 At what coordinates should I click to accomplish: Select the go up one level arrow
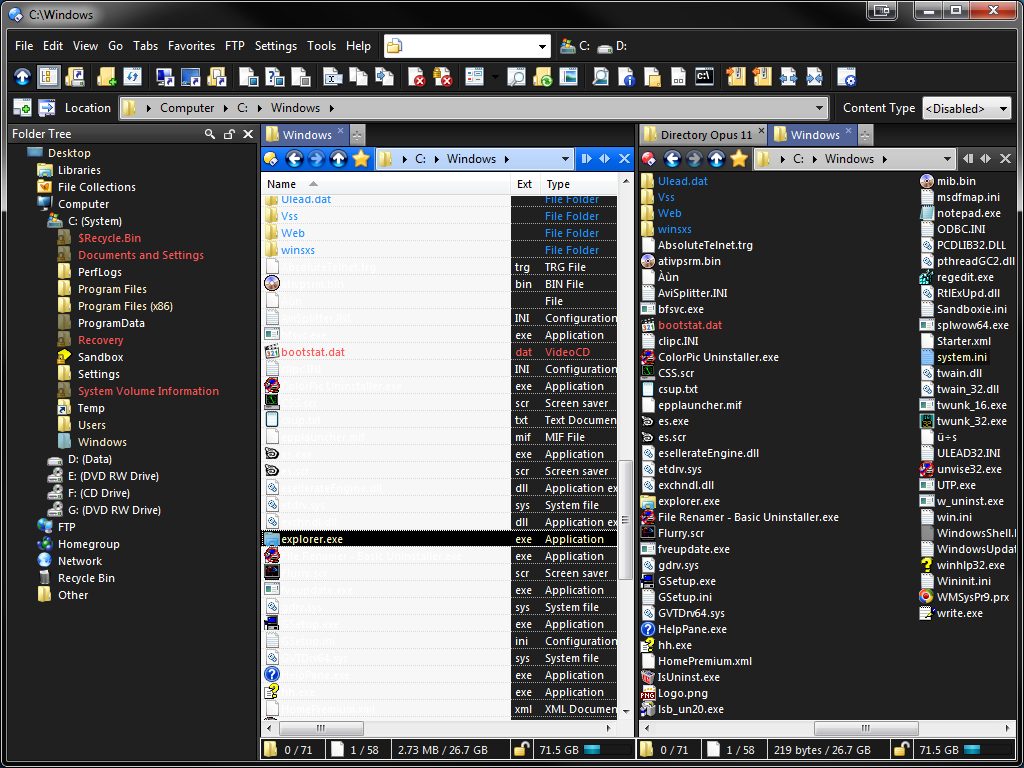21,77
